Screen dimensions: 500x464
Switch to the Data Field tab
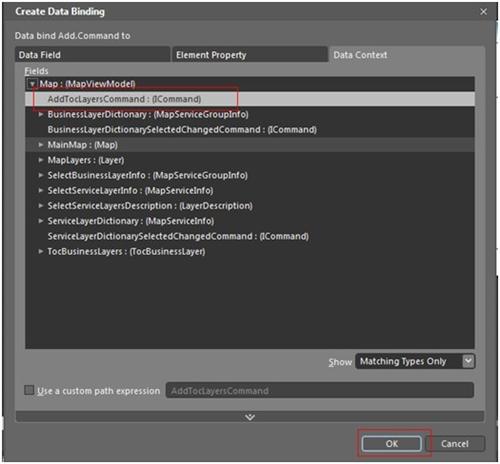tap(92, 55)
